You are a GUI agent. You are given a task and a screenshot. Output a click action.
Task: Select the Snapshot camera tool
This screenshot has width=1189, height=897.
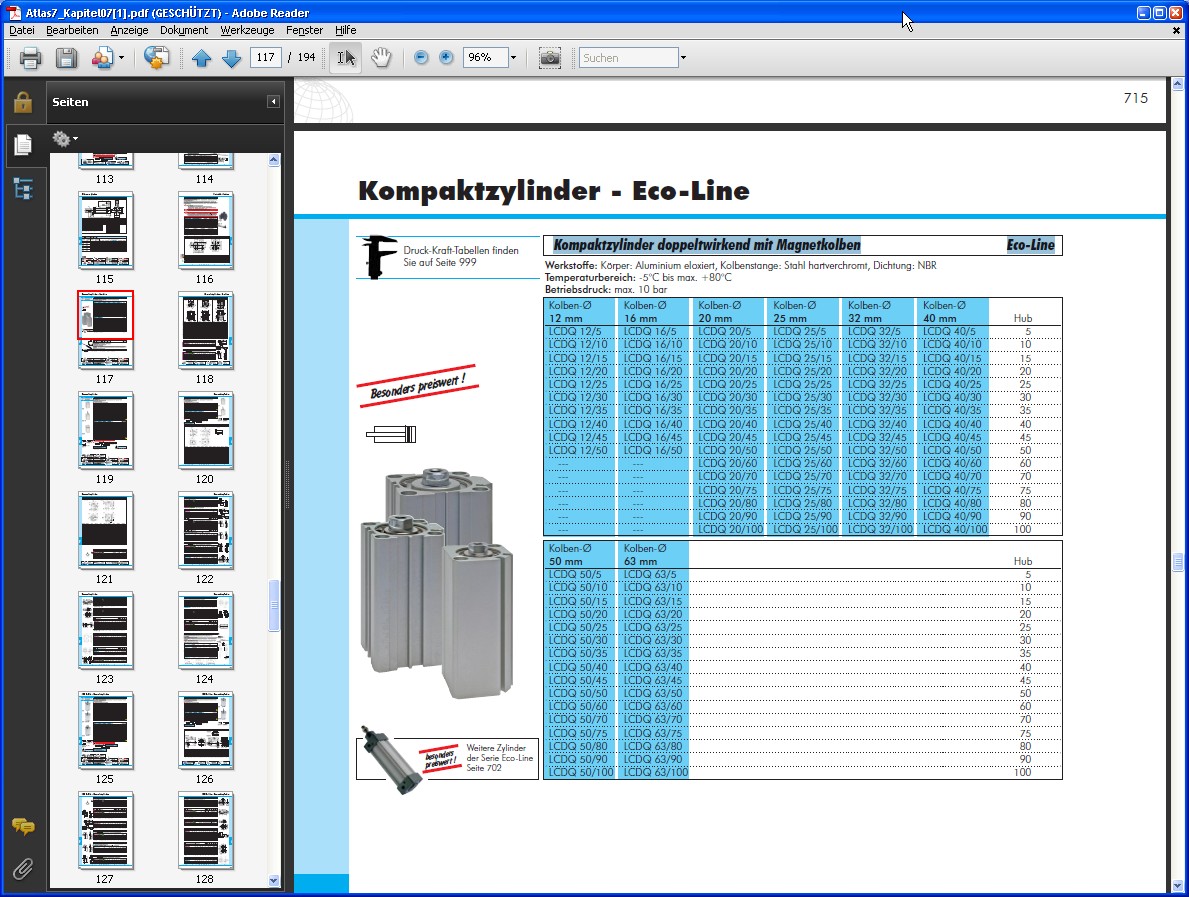point(550,58)
